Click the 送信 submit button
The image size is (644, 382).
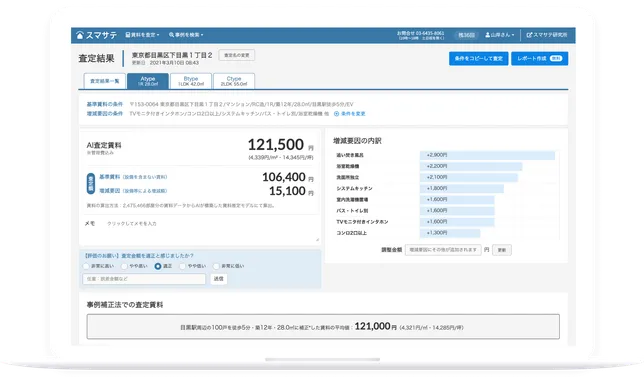click(218, 279)
